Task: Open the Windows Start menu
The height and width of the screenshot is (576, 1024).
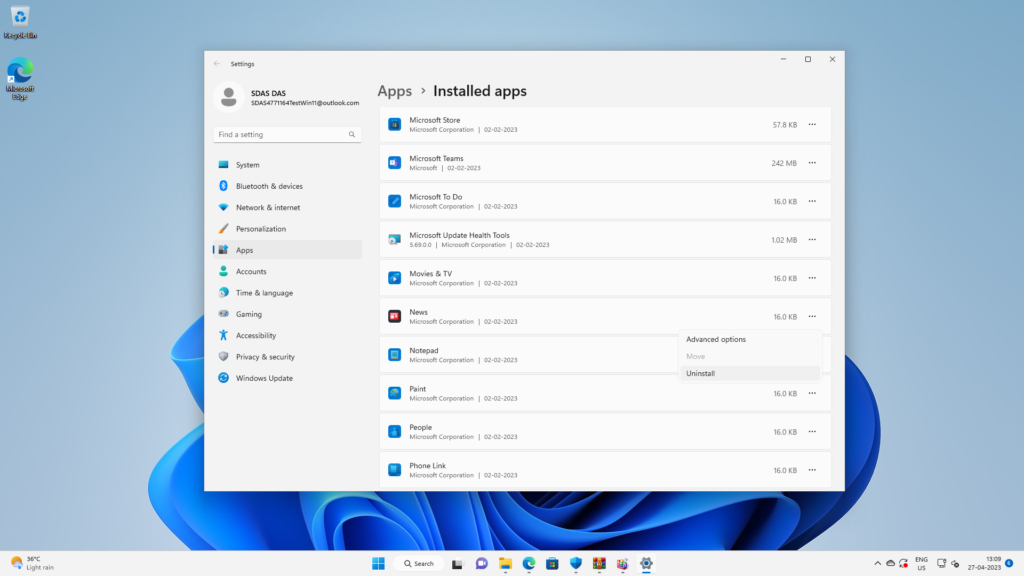Action: coord(378,564)
